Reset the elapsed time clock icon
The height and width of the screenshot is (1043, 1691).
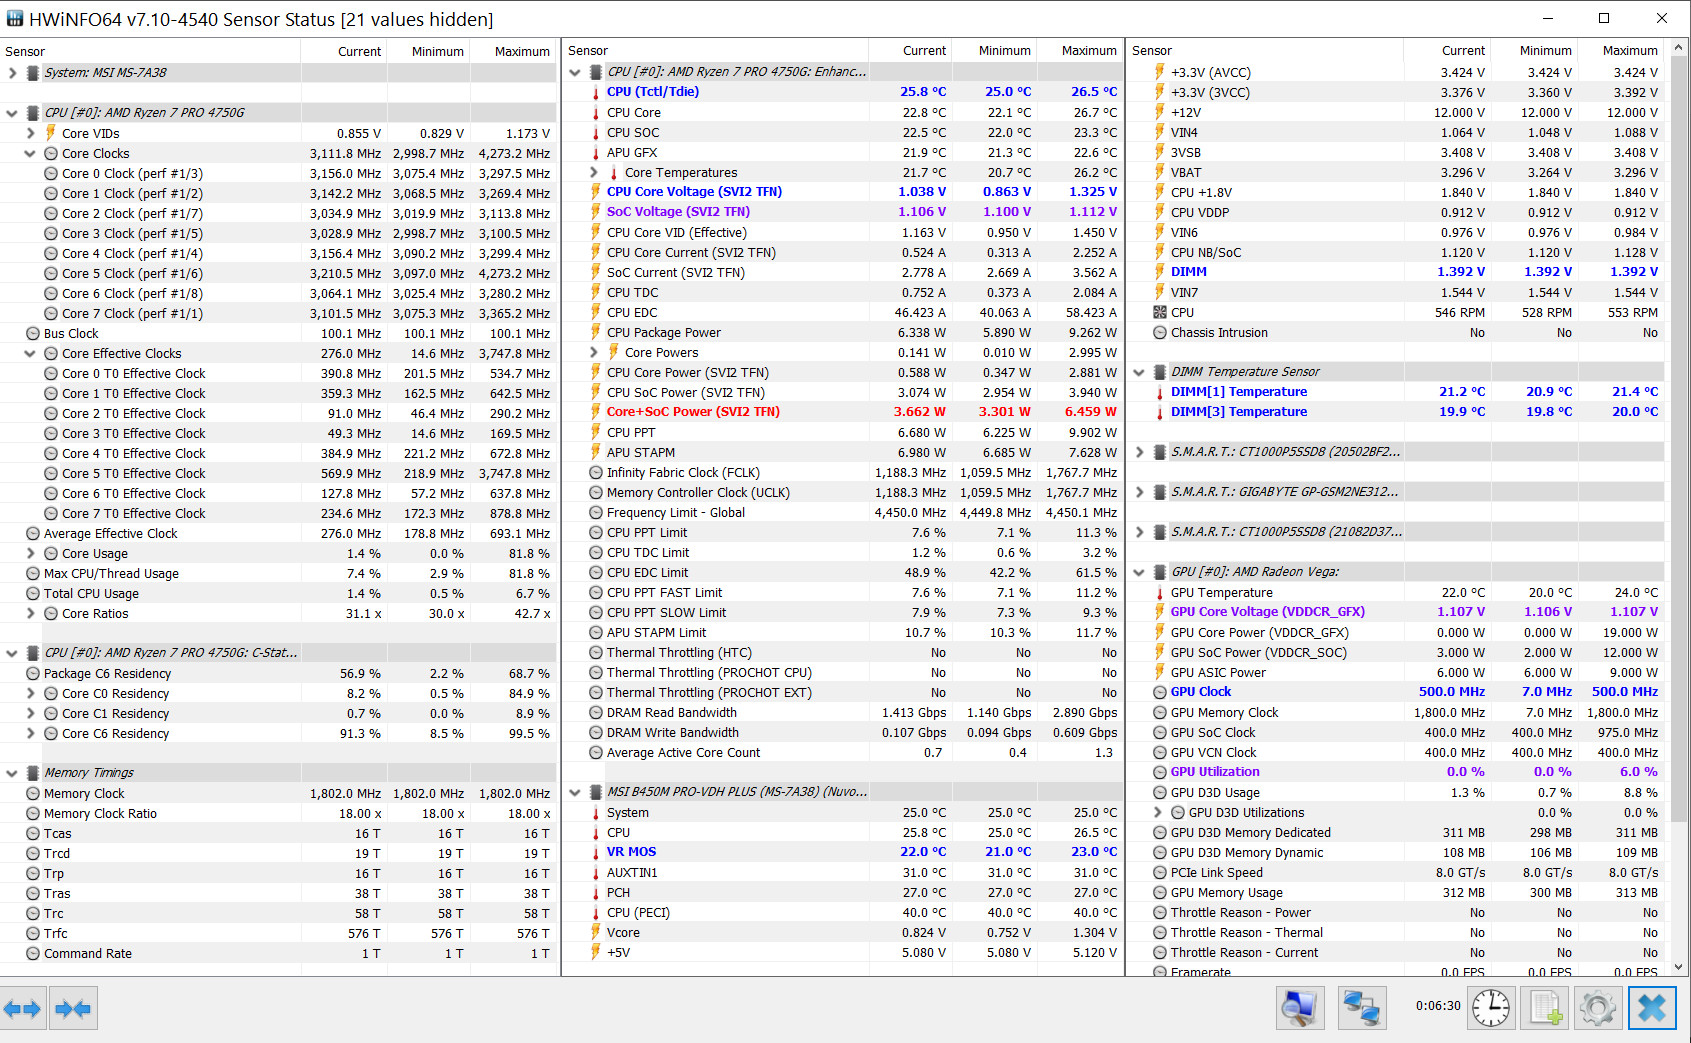coord(1491,1008)
